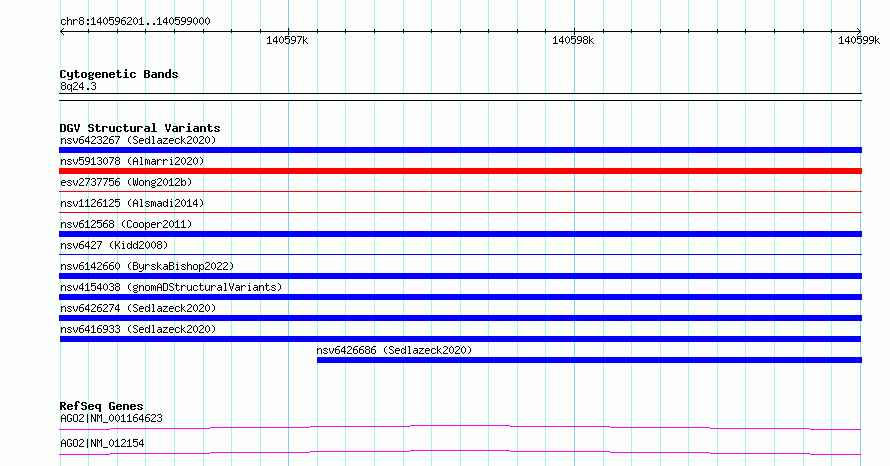Viewport: 890px width, 466px height.
Task: Open variant nsv6427 (Kidd2008) label
Action: pyautogui.click(x=114, y=245)
